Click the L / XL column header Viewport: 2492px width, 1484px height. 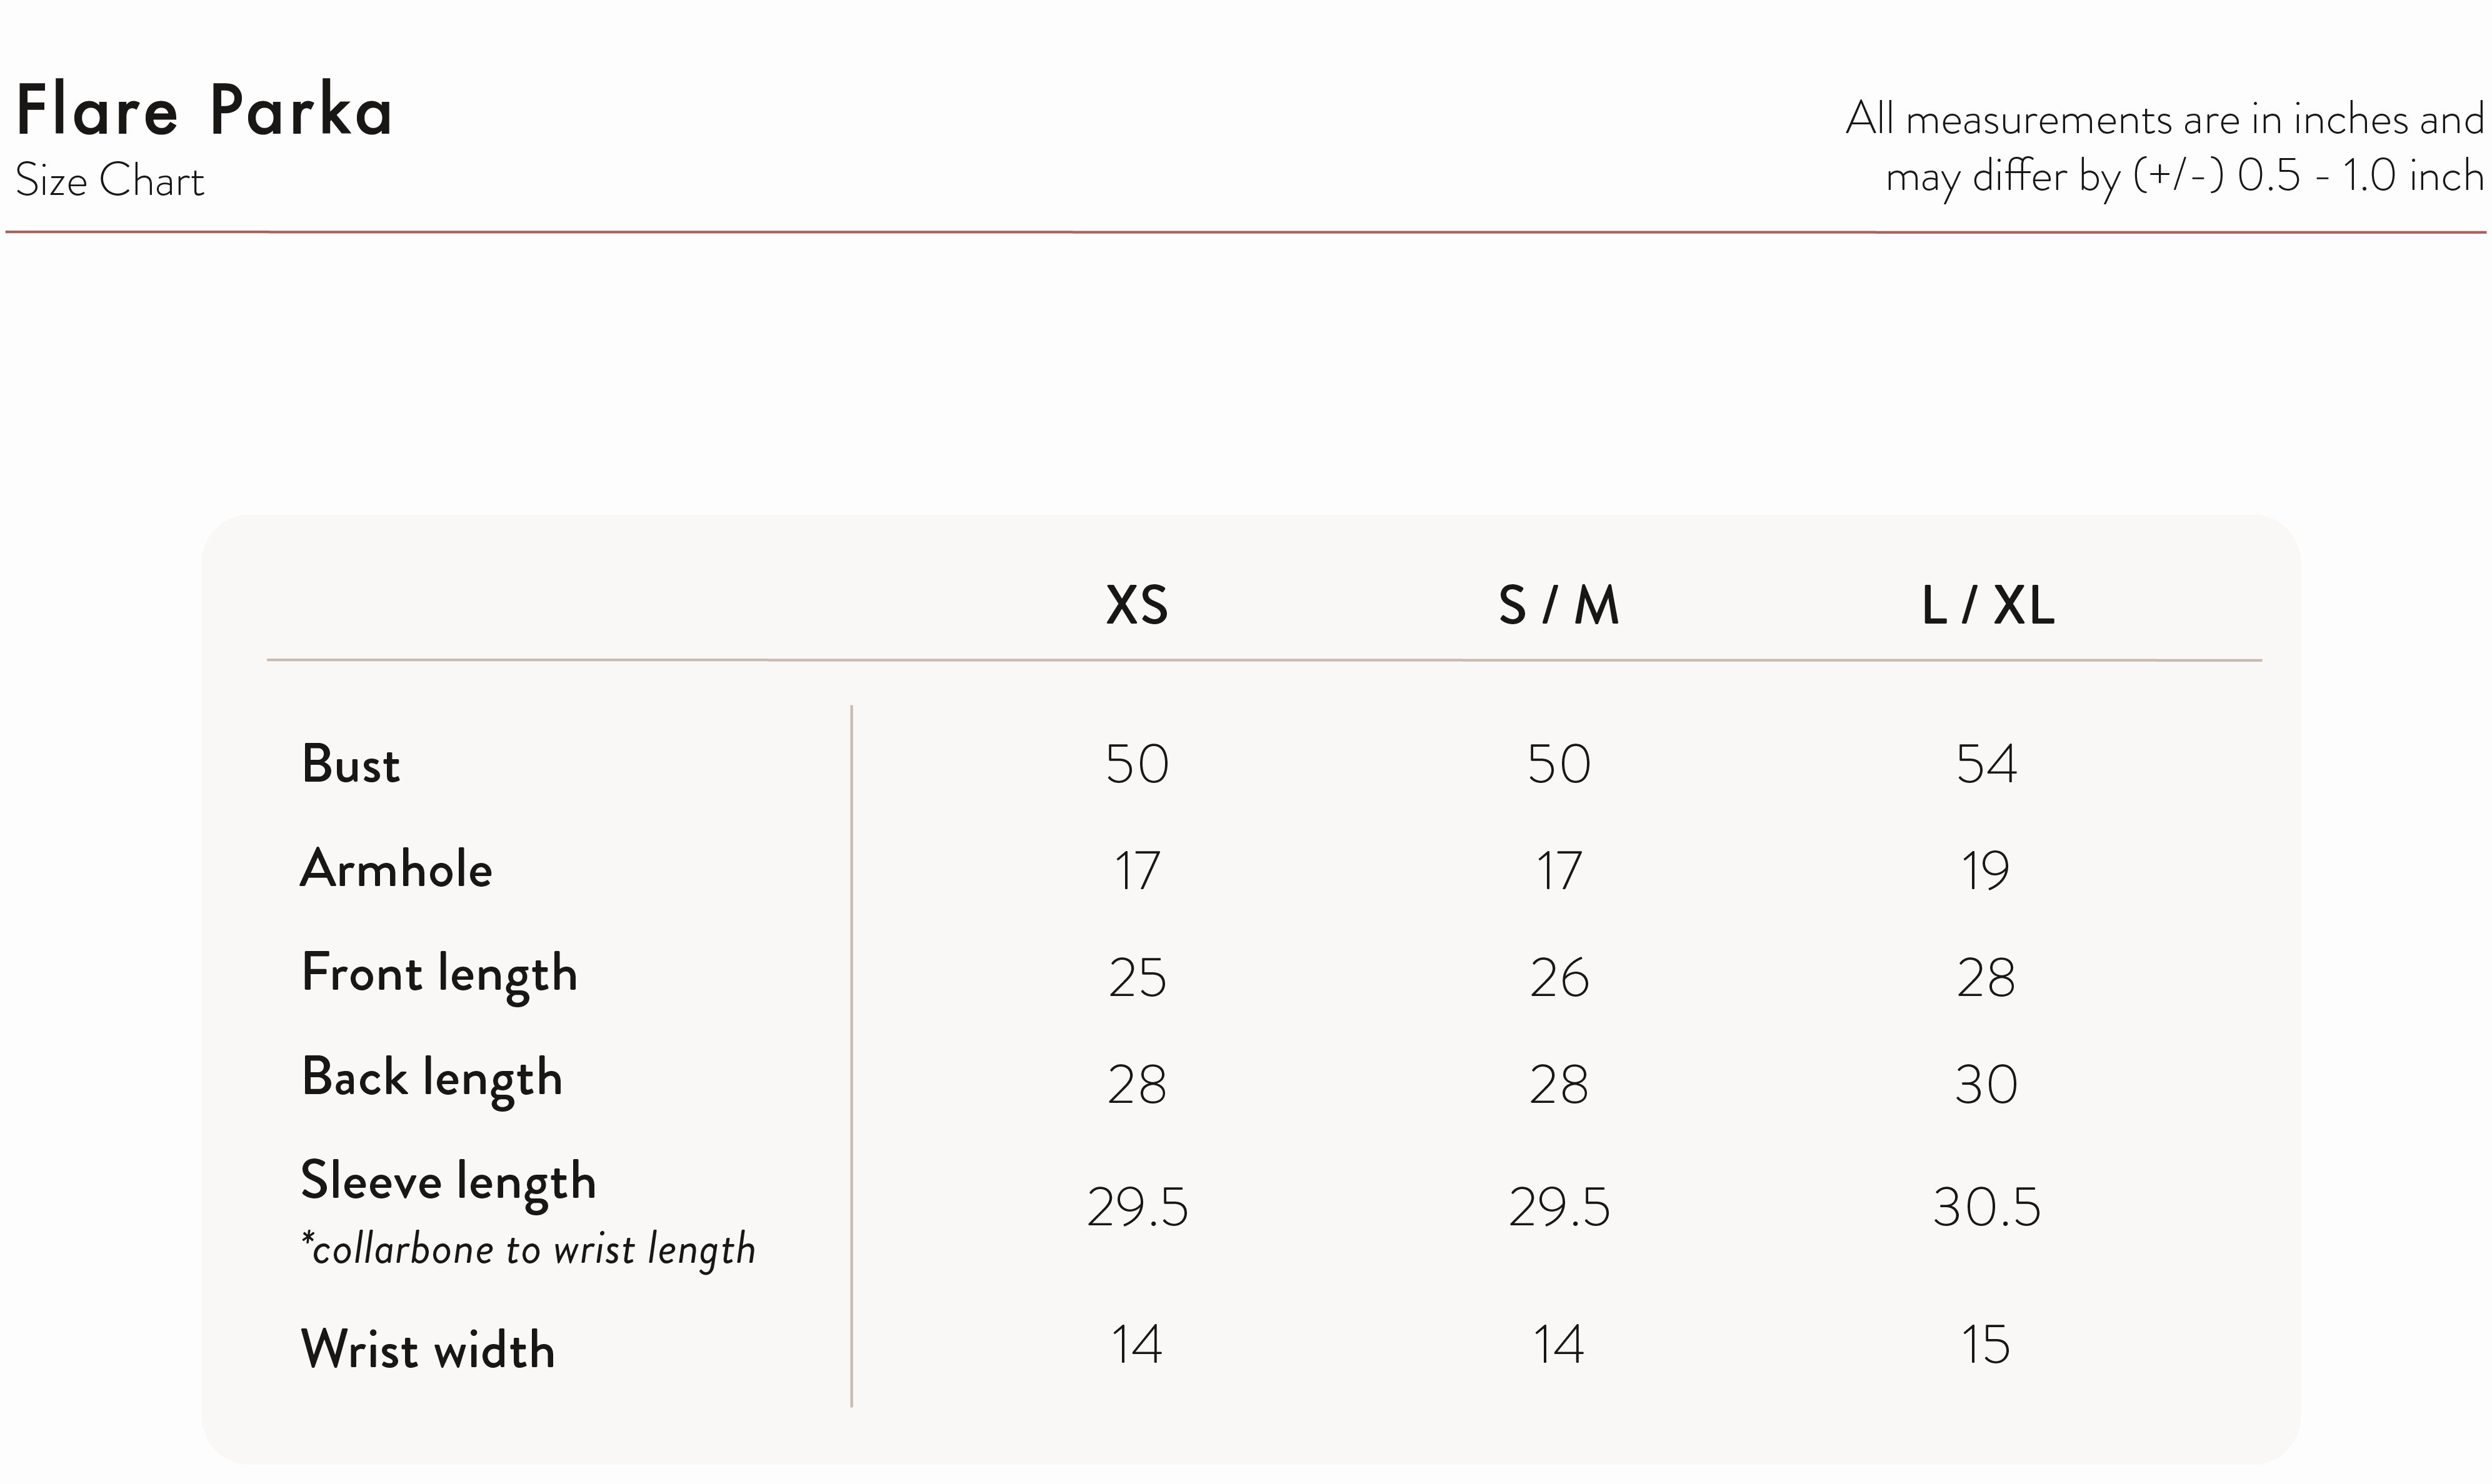pos(1988,605)
